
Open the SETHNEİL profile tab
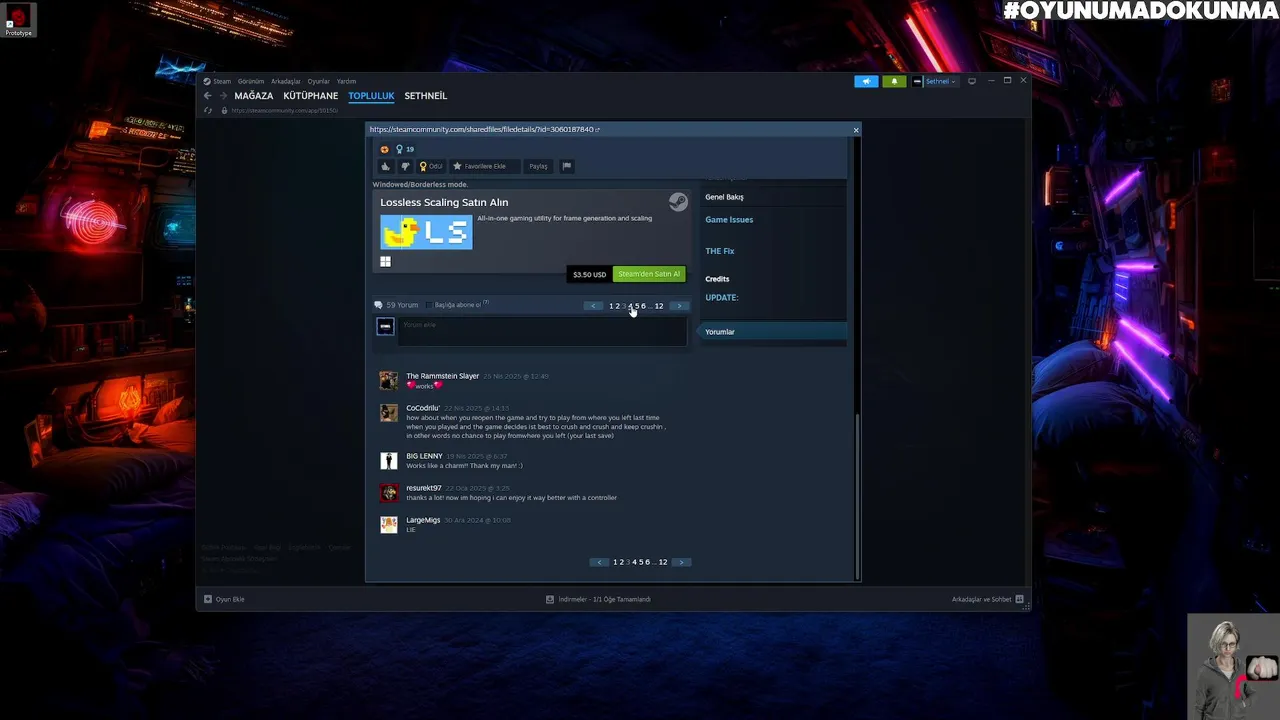tap(426, 96)
